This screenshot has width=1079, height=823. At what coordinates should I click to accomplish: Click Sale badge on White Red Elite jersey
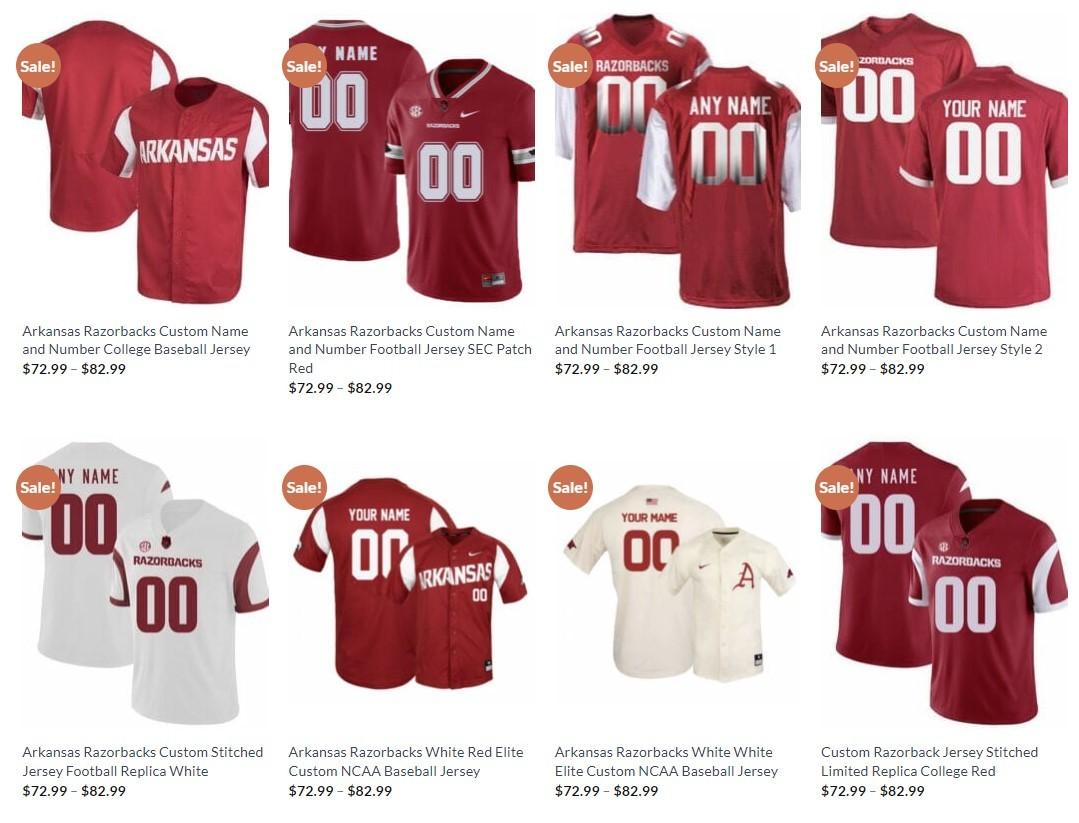point(304,487)
